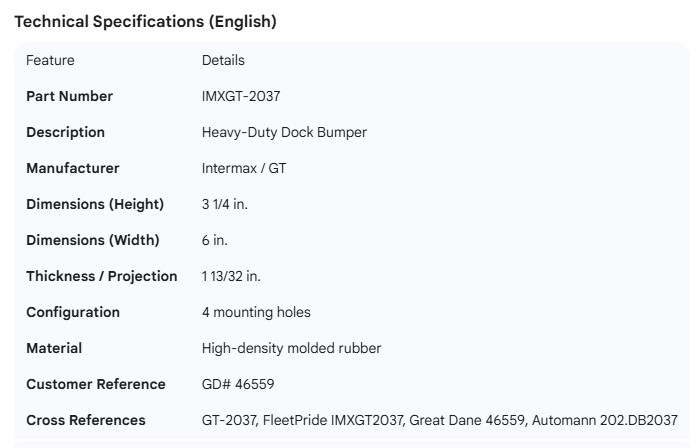Select the Feature column header

point(50,60)
